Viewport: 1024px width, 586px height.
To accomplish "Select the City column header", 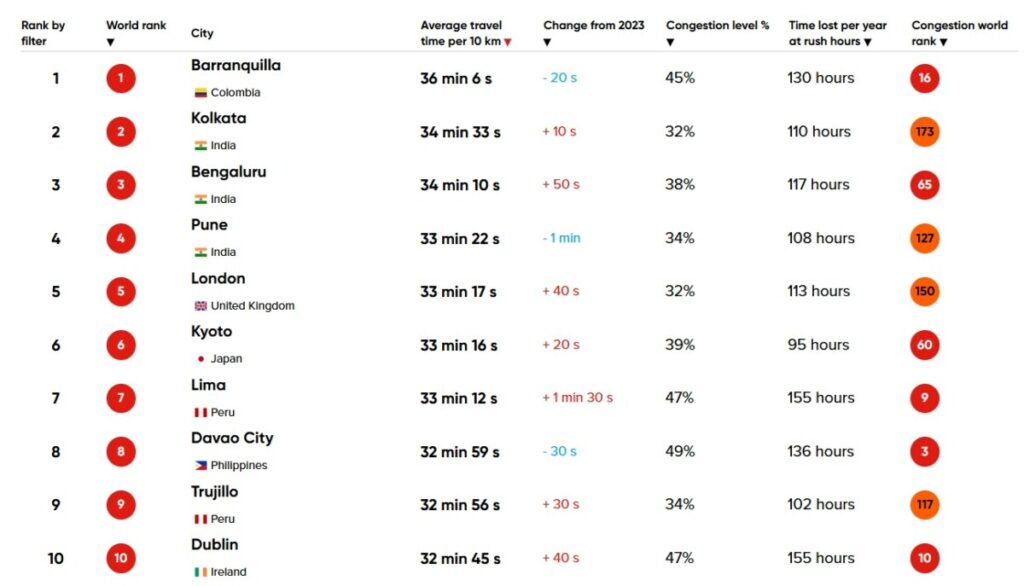I will click(x=202, y=34).
